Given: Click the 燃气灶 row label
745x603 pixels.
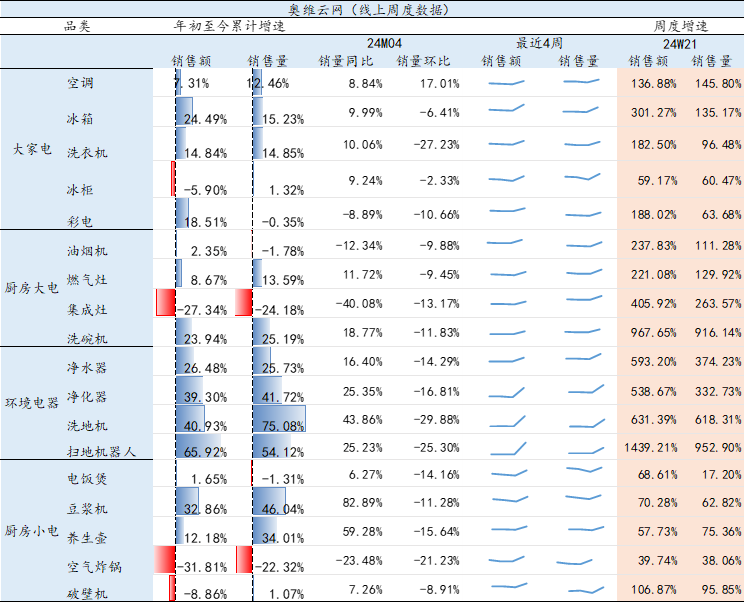Looking at the screenshot, I should [x=87, y=280].
